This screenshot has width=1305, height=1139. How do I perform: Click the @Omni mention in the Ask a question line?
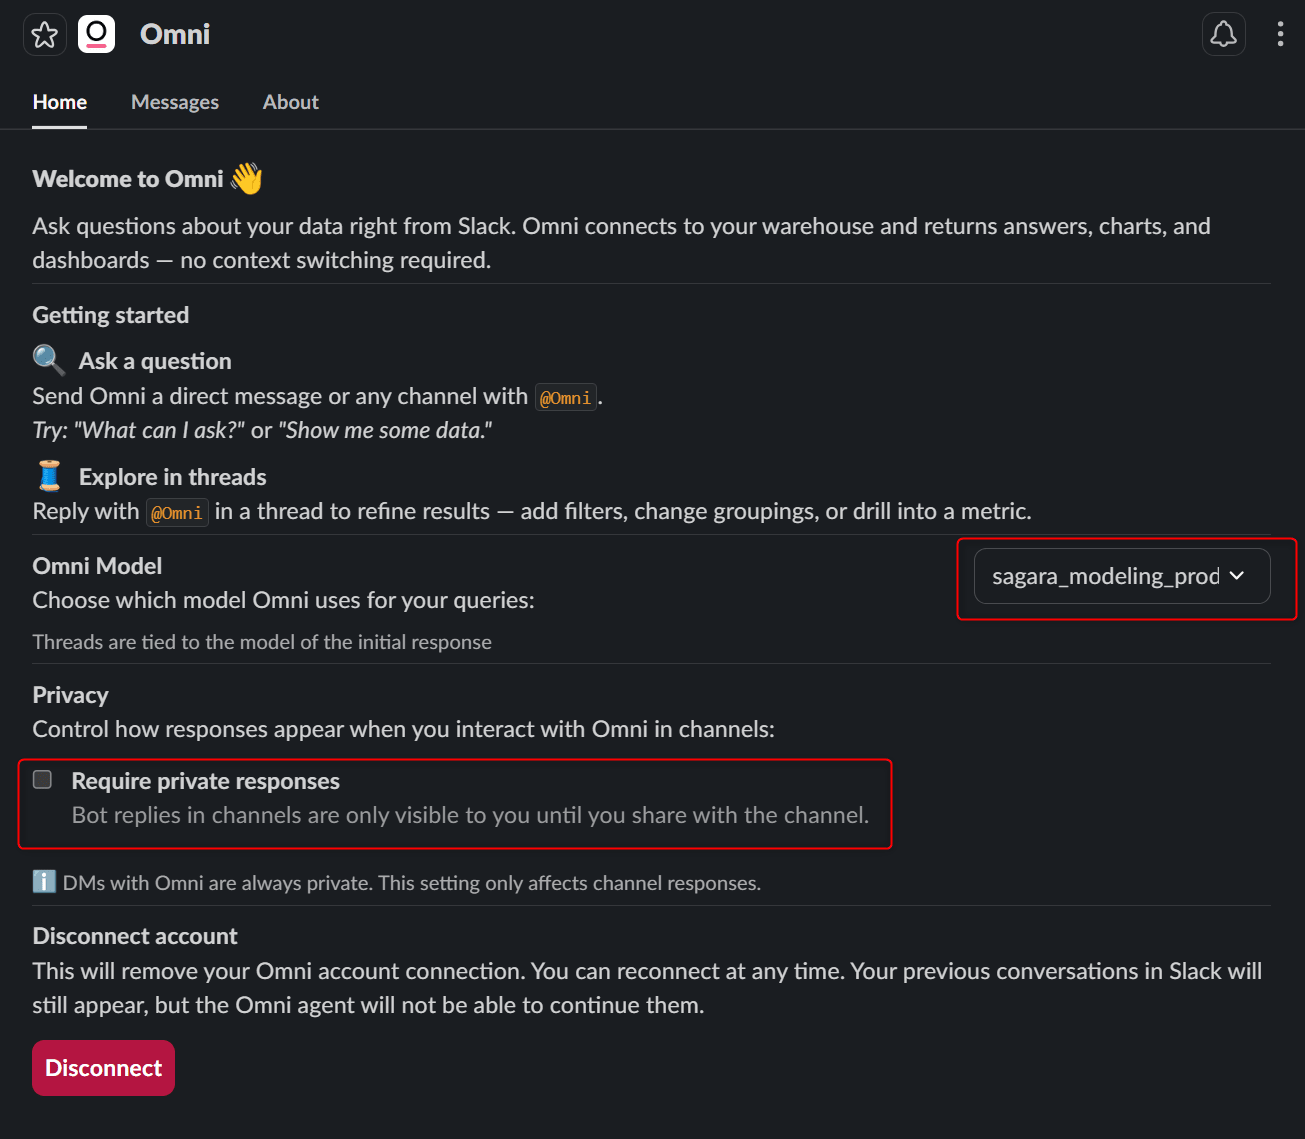click(x=565, y=398)
